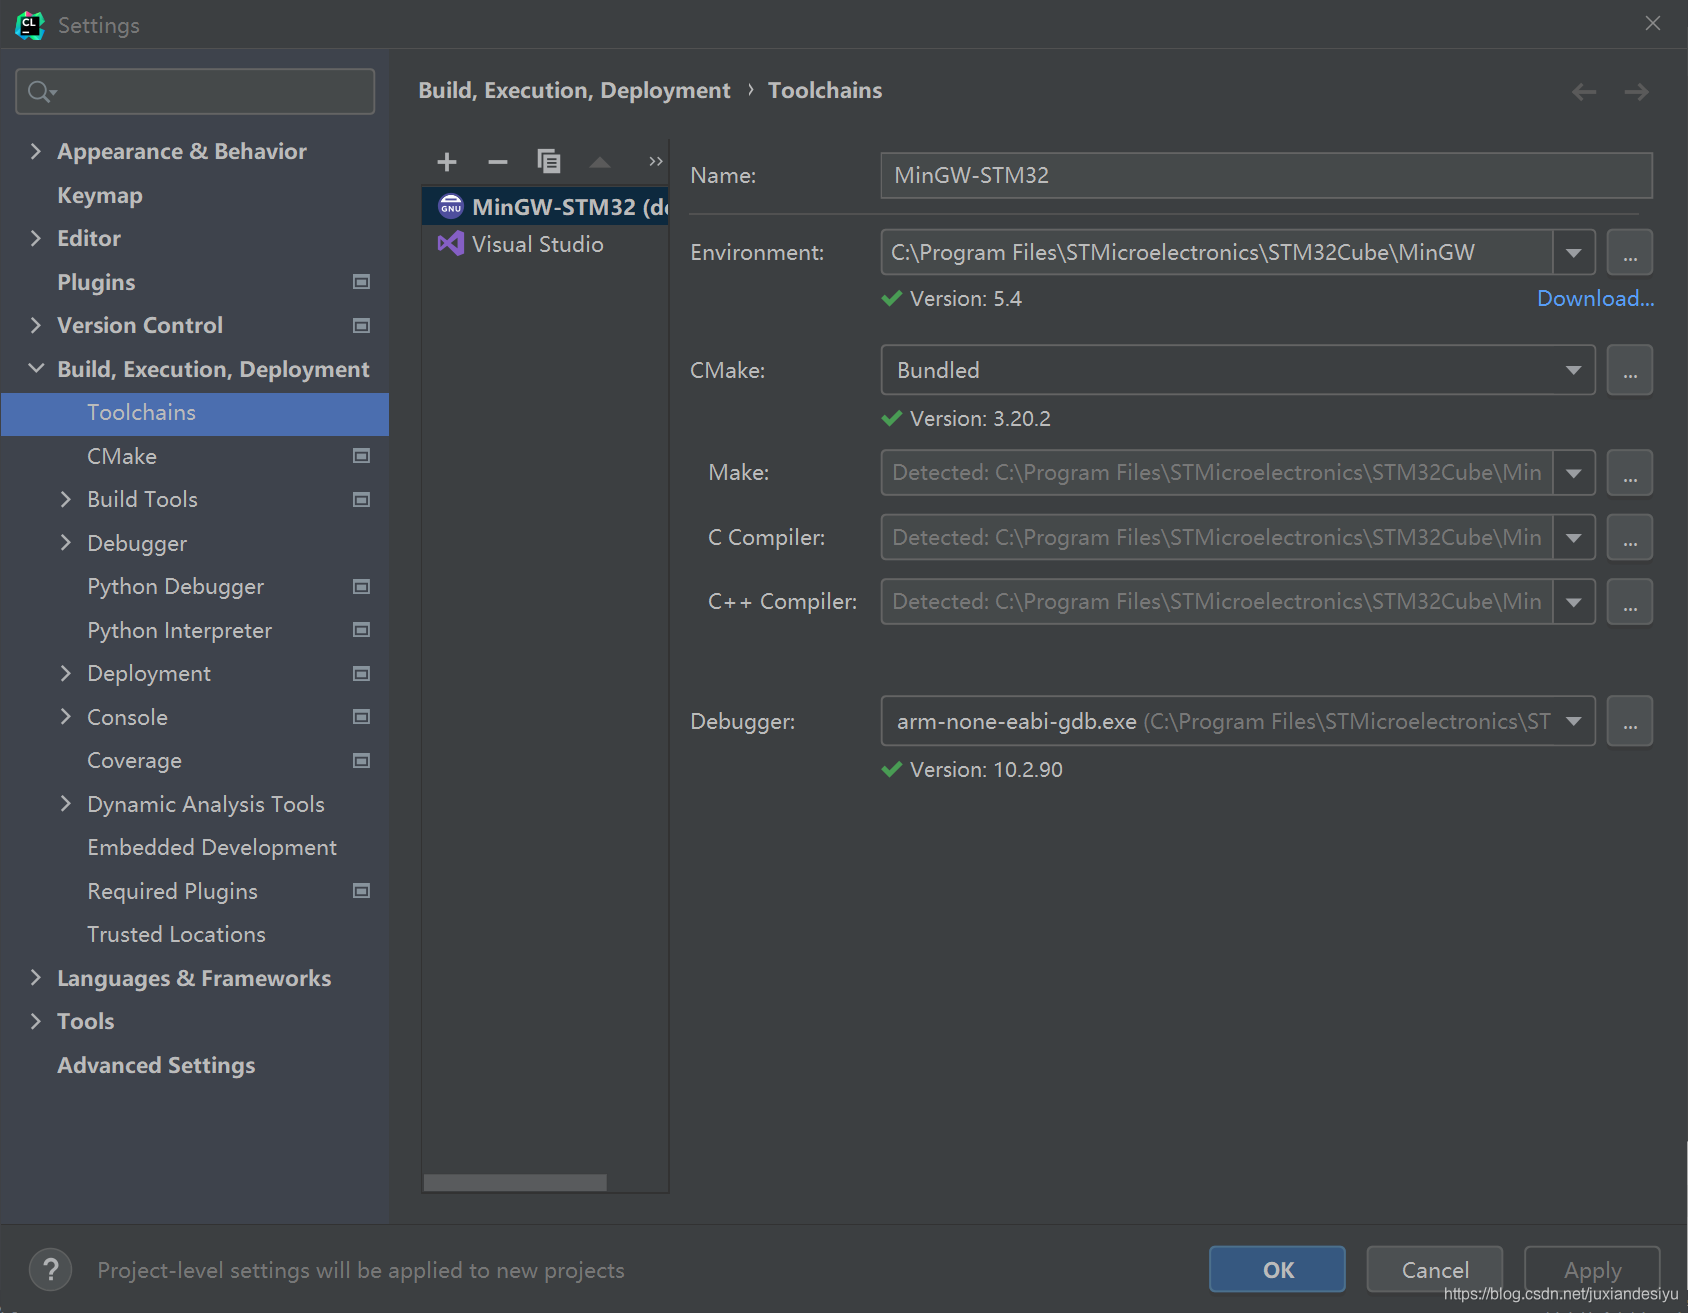Expand Appearance & Behavior section
Image resolution: width=1688 pixels, height=1313 pixels.
36,151
